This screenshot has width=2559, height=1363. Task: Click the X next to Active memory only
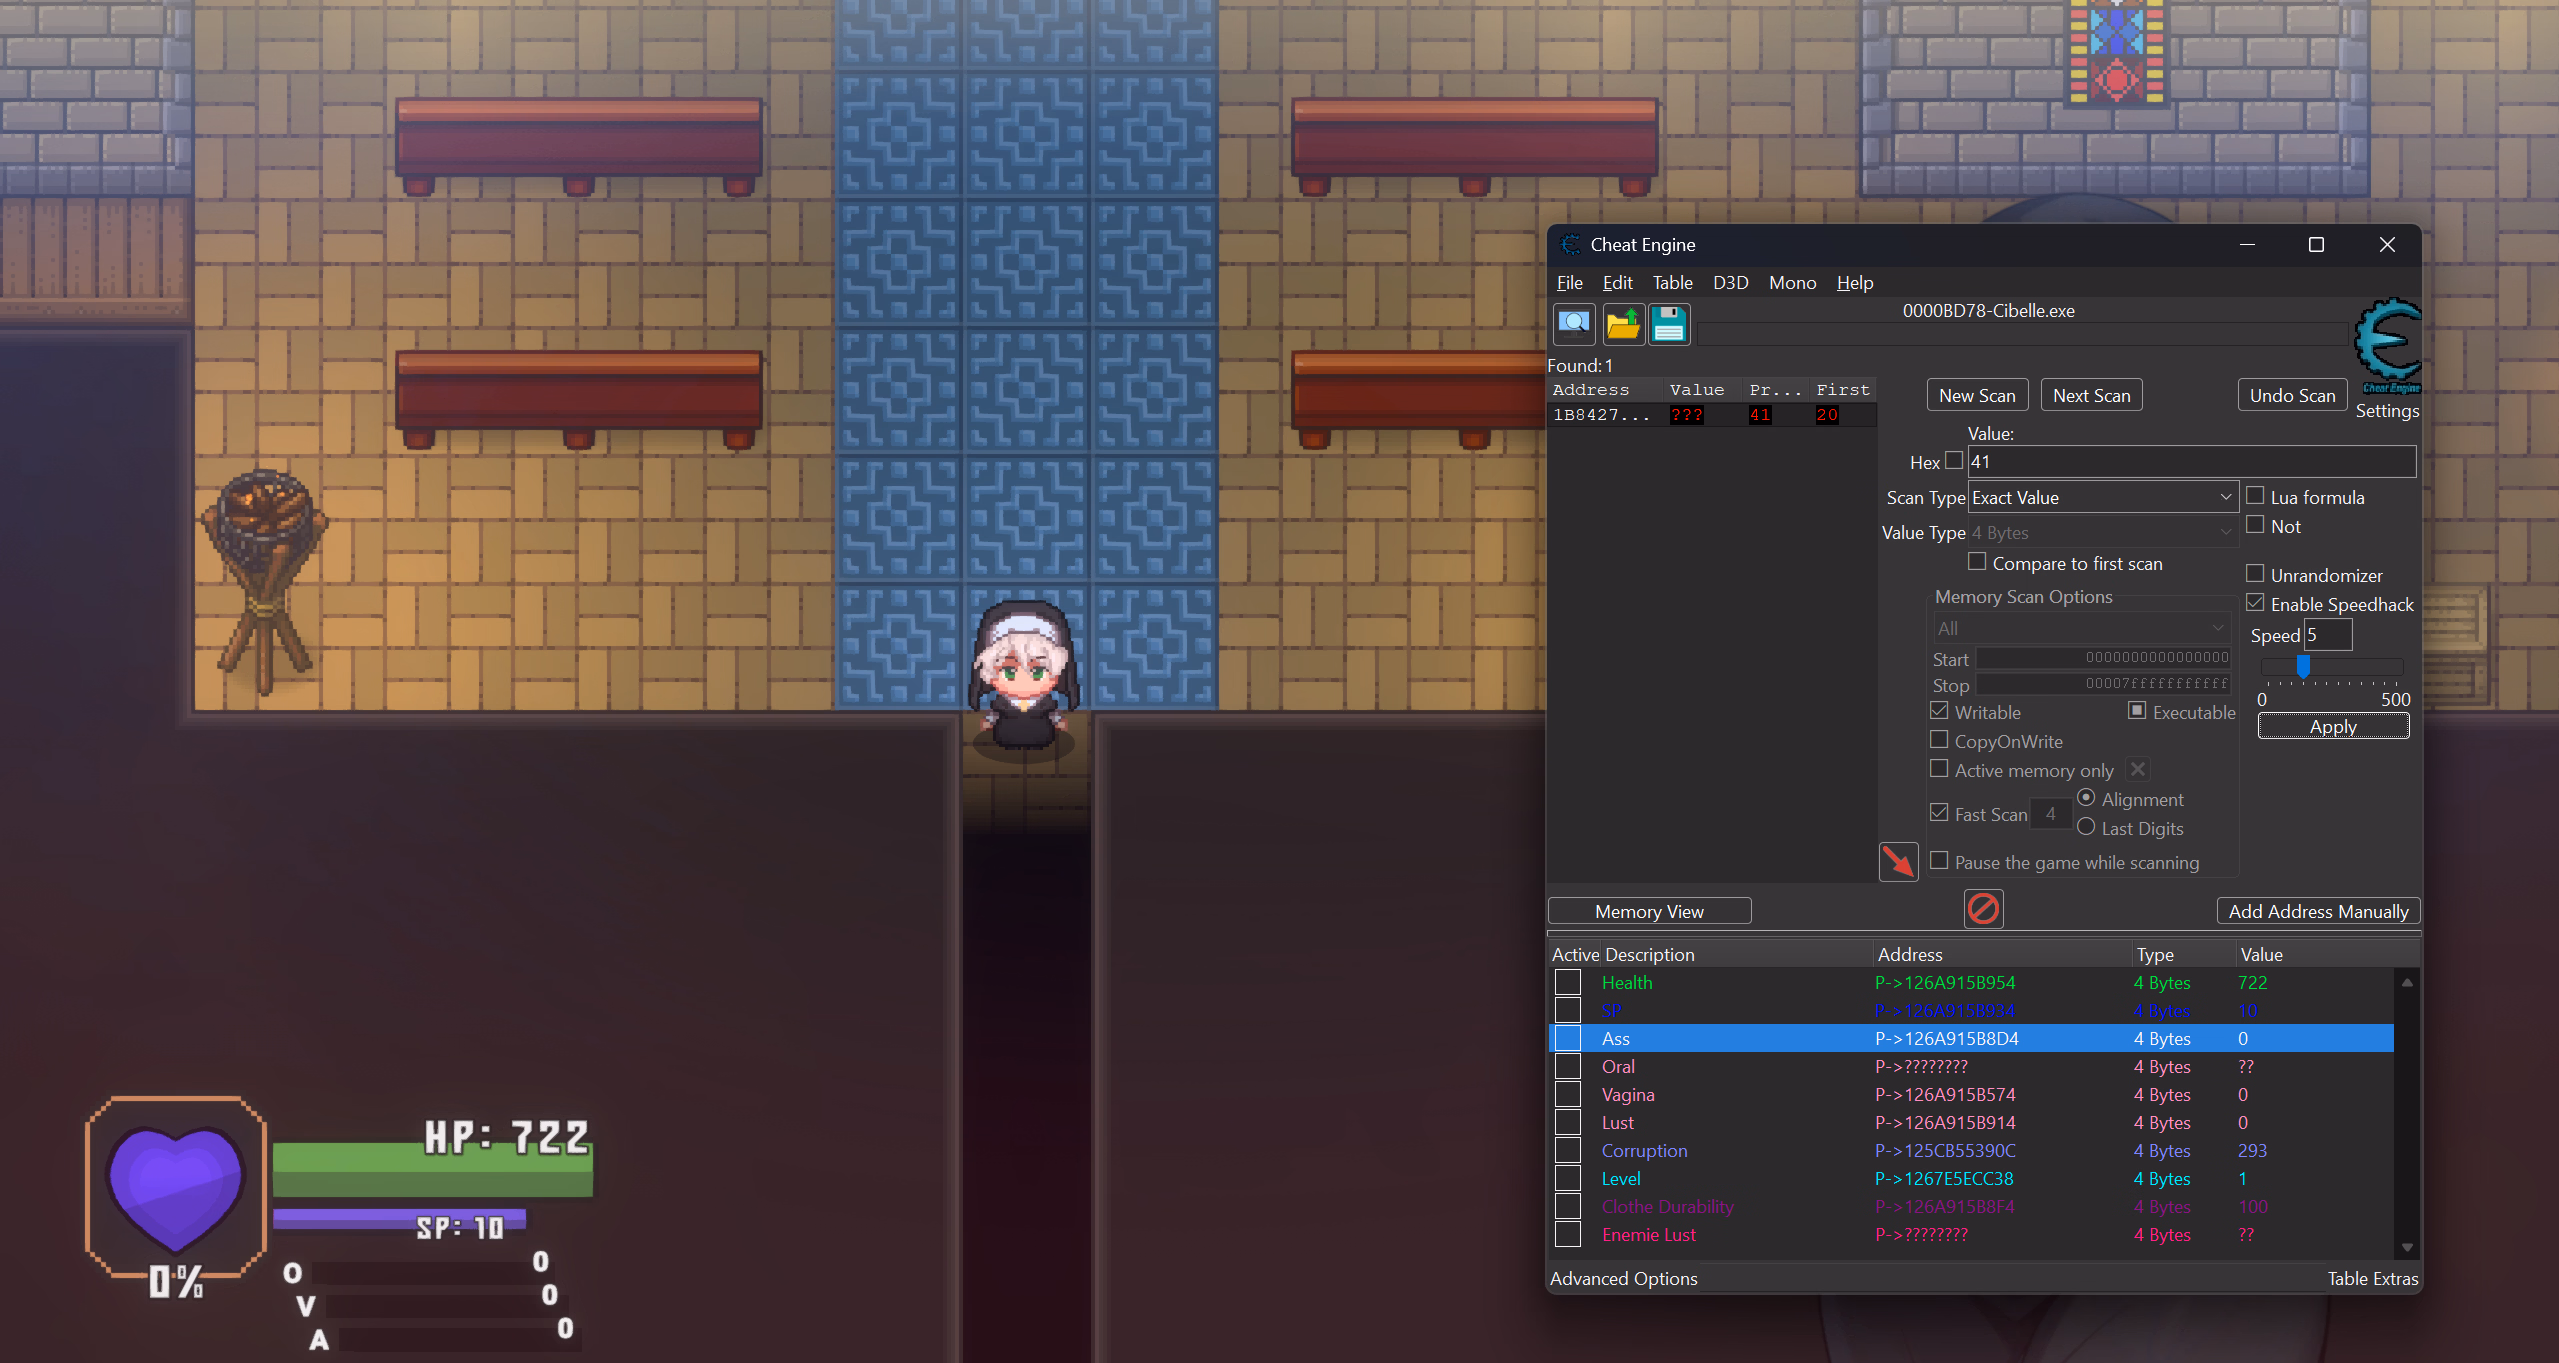click(2137, 769)
